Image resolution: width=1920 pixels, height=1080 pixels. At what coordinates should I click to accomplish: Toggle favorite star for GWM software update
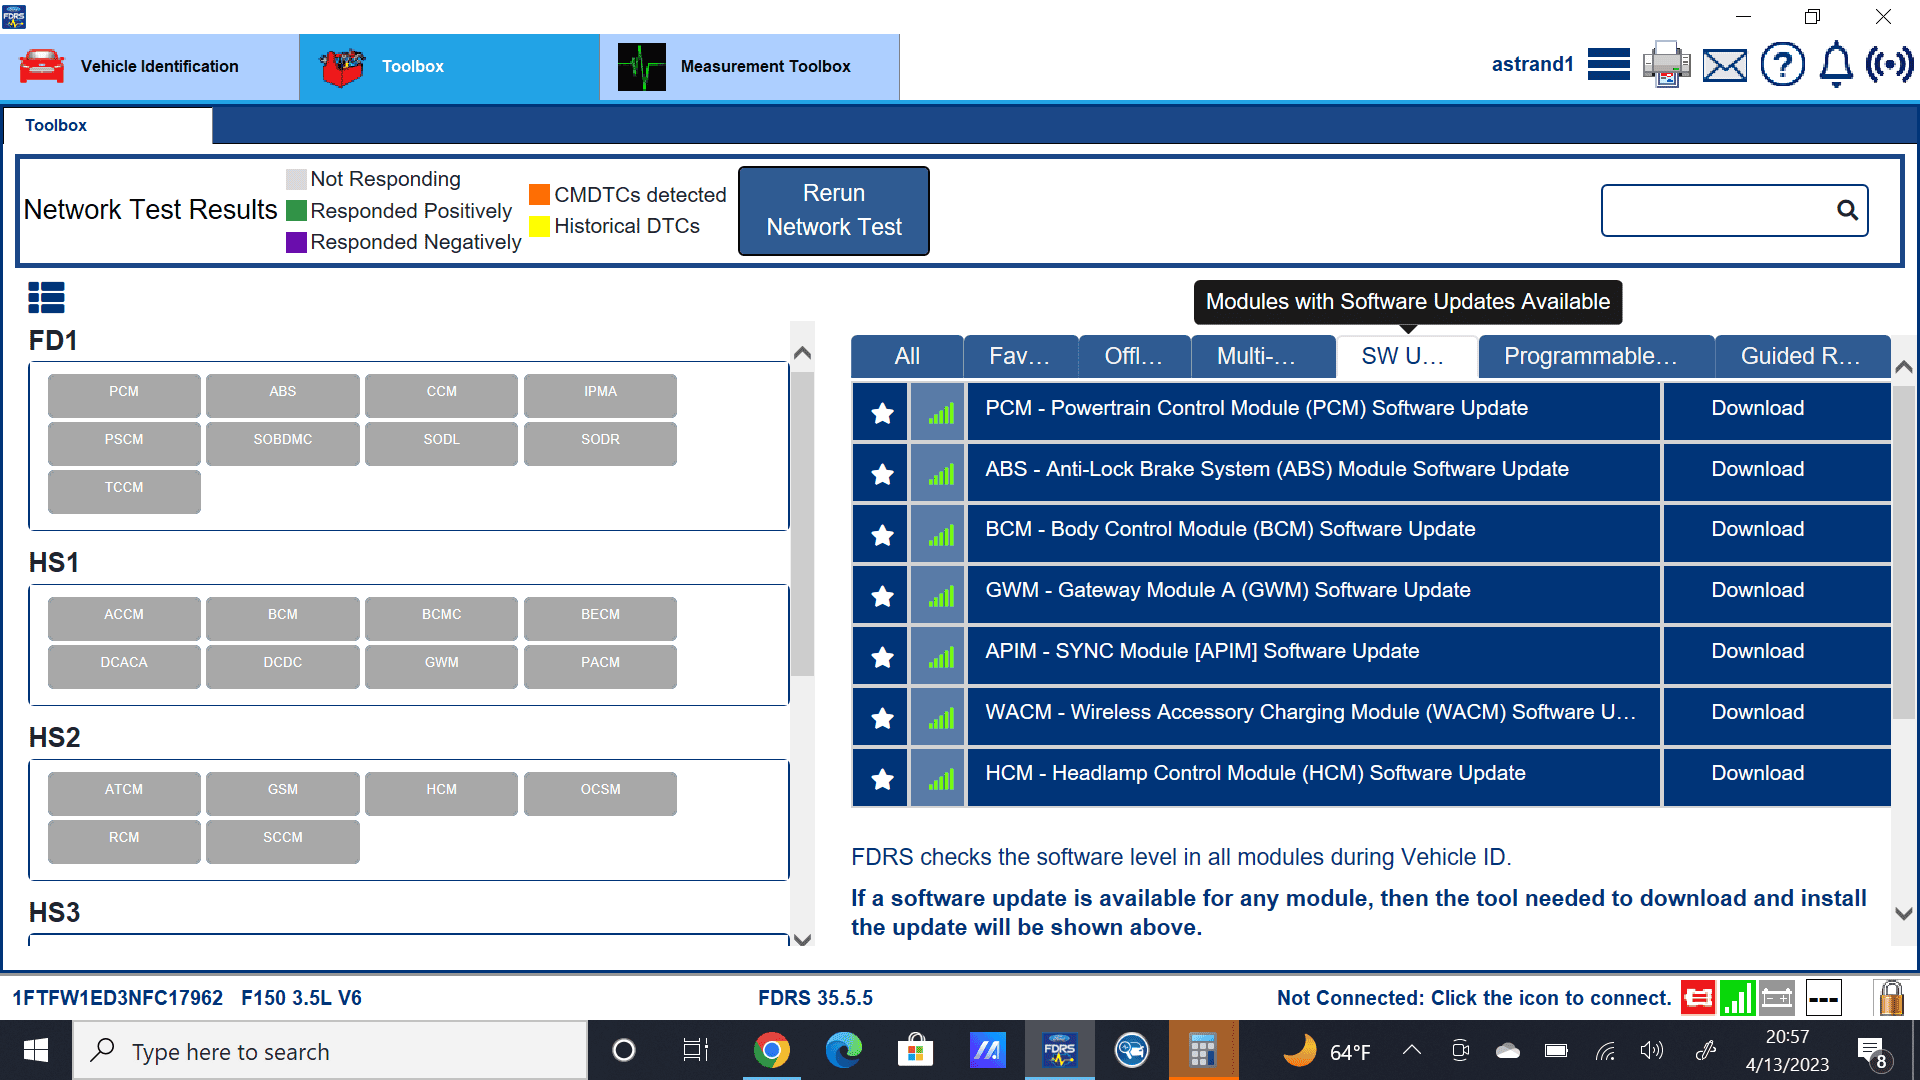tap(881, 595)
